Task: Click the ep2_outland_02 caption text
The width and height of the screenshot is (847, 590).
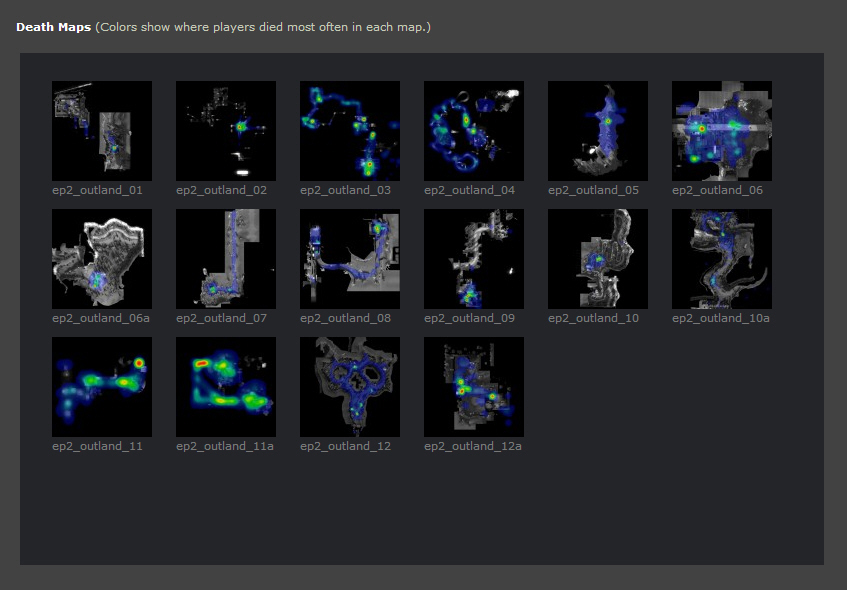Action: pos(221,190)
